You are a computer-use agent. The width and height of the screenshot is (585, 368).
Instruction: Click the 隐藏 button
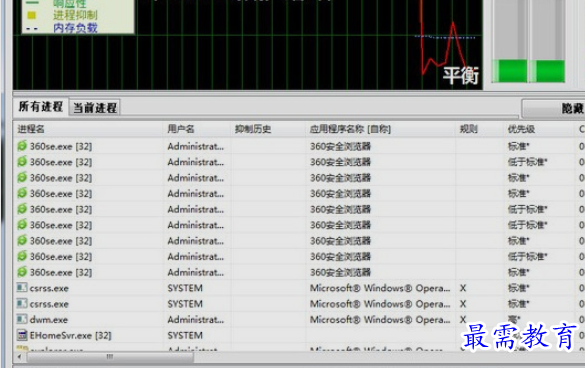click(554, 109)
